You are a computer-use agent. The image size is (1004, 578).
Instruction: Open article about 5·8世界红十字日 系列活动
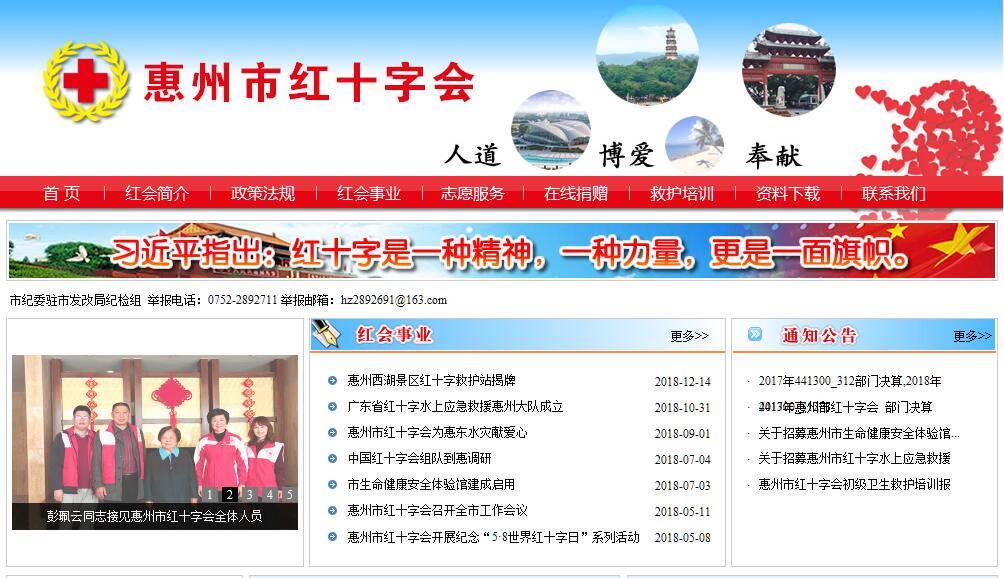493,537
